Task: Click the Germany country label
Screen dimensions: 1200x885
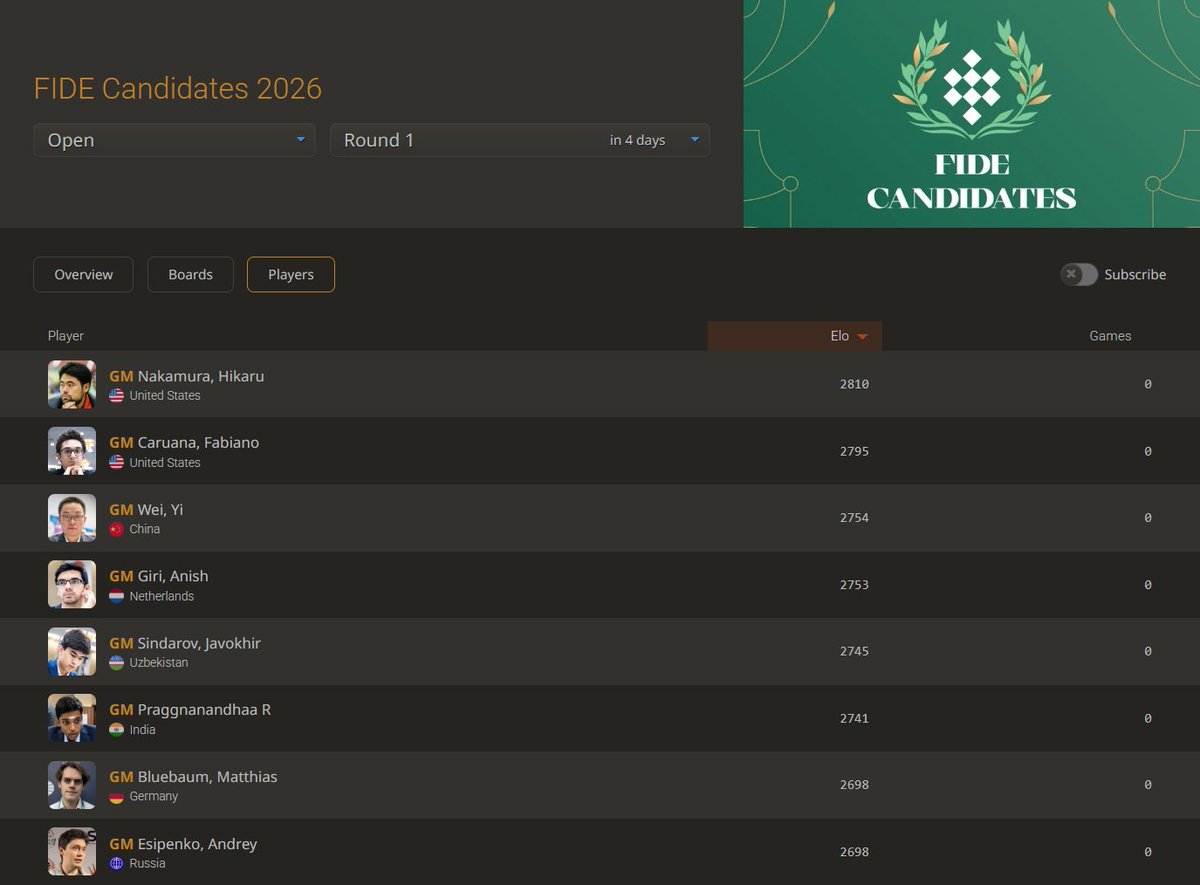Action: [x=154, y=797]
